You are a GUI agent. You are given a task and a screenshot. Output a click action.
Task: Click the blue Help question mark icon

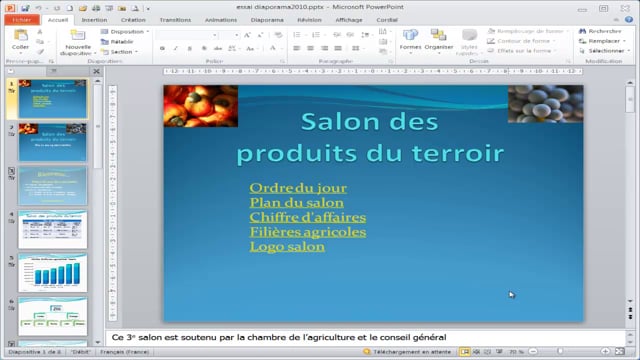(629, 20)
